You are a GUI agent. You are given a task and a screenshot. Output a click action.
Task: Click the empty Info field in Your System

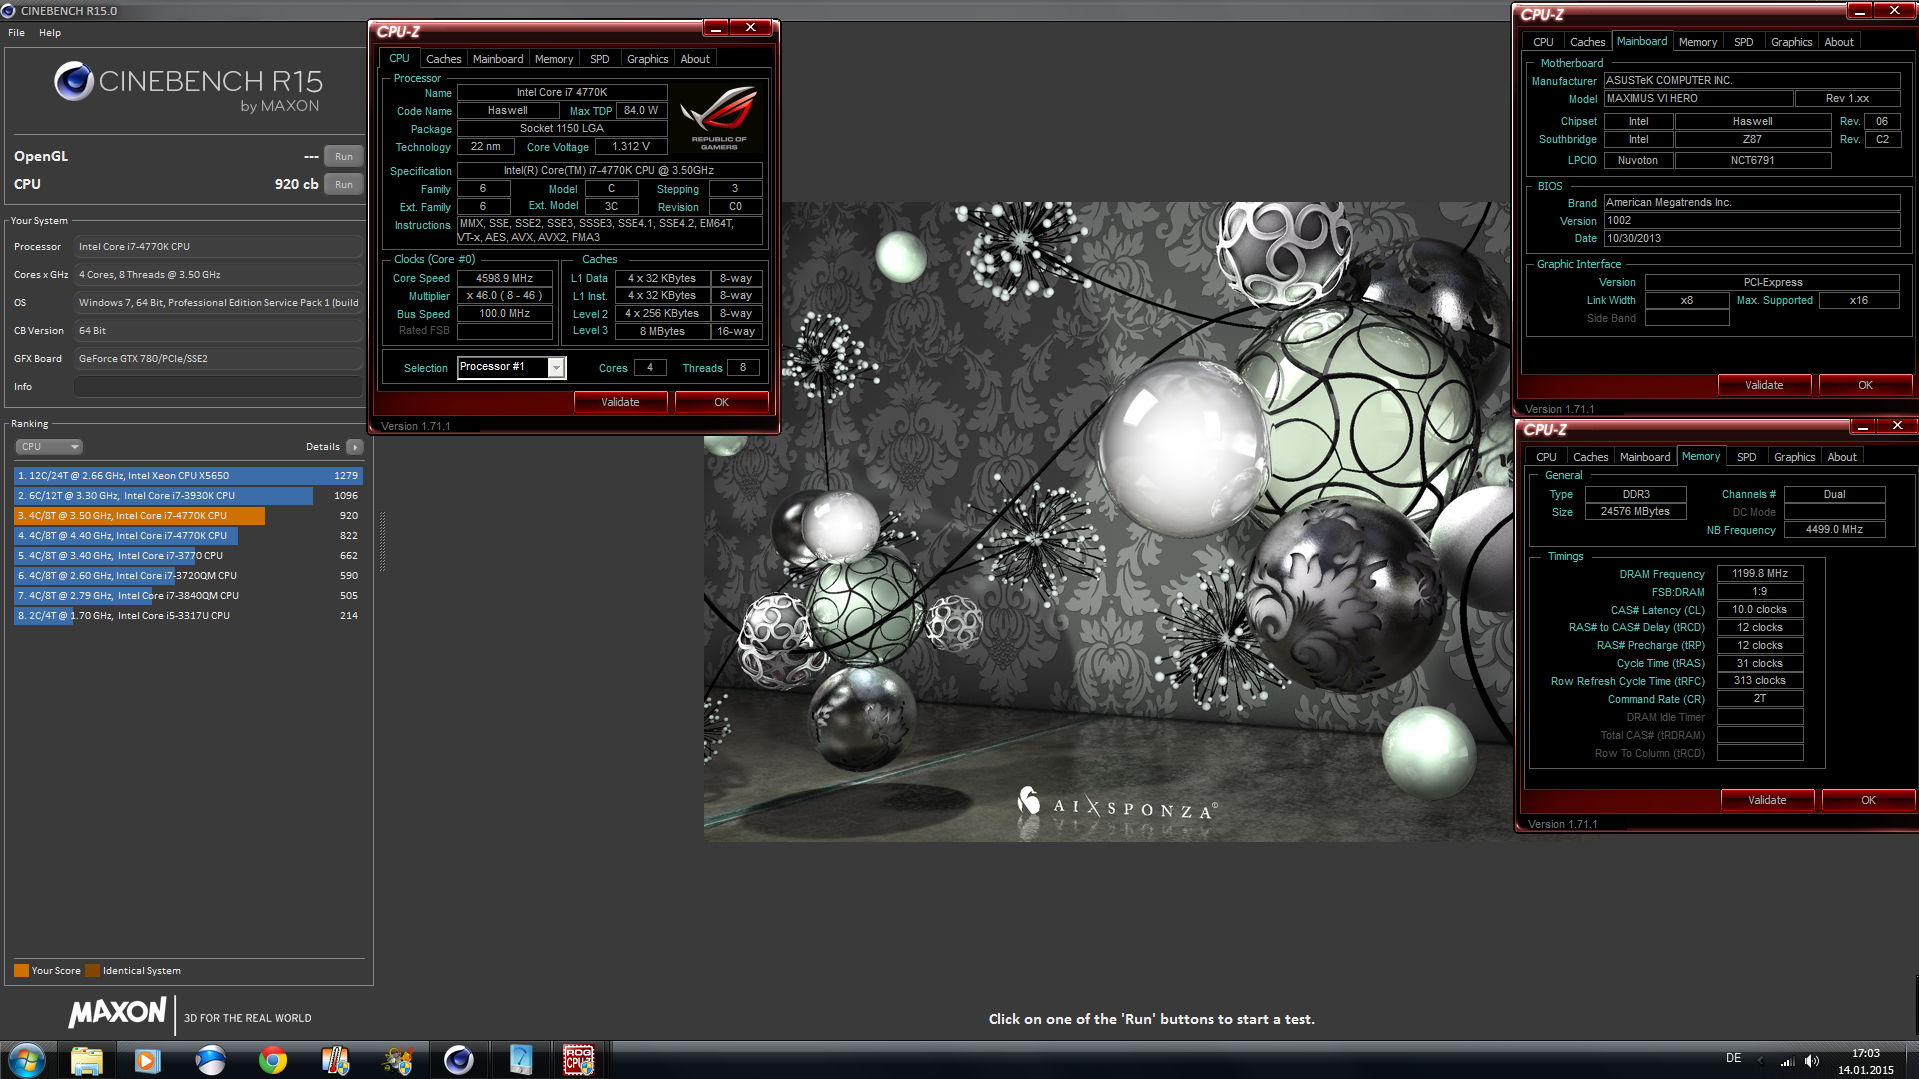218,387
